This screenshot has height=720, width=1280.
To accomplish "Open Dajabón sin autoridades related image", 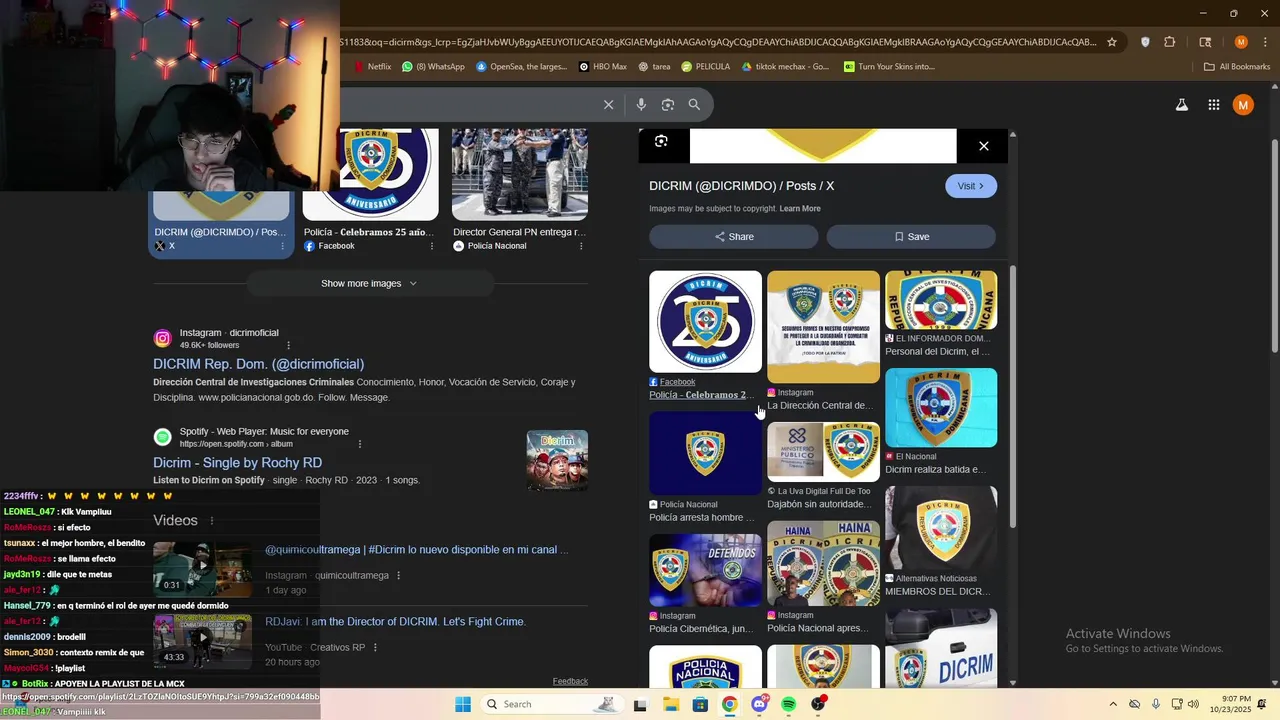I will [x=823, y=452].
